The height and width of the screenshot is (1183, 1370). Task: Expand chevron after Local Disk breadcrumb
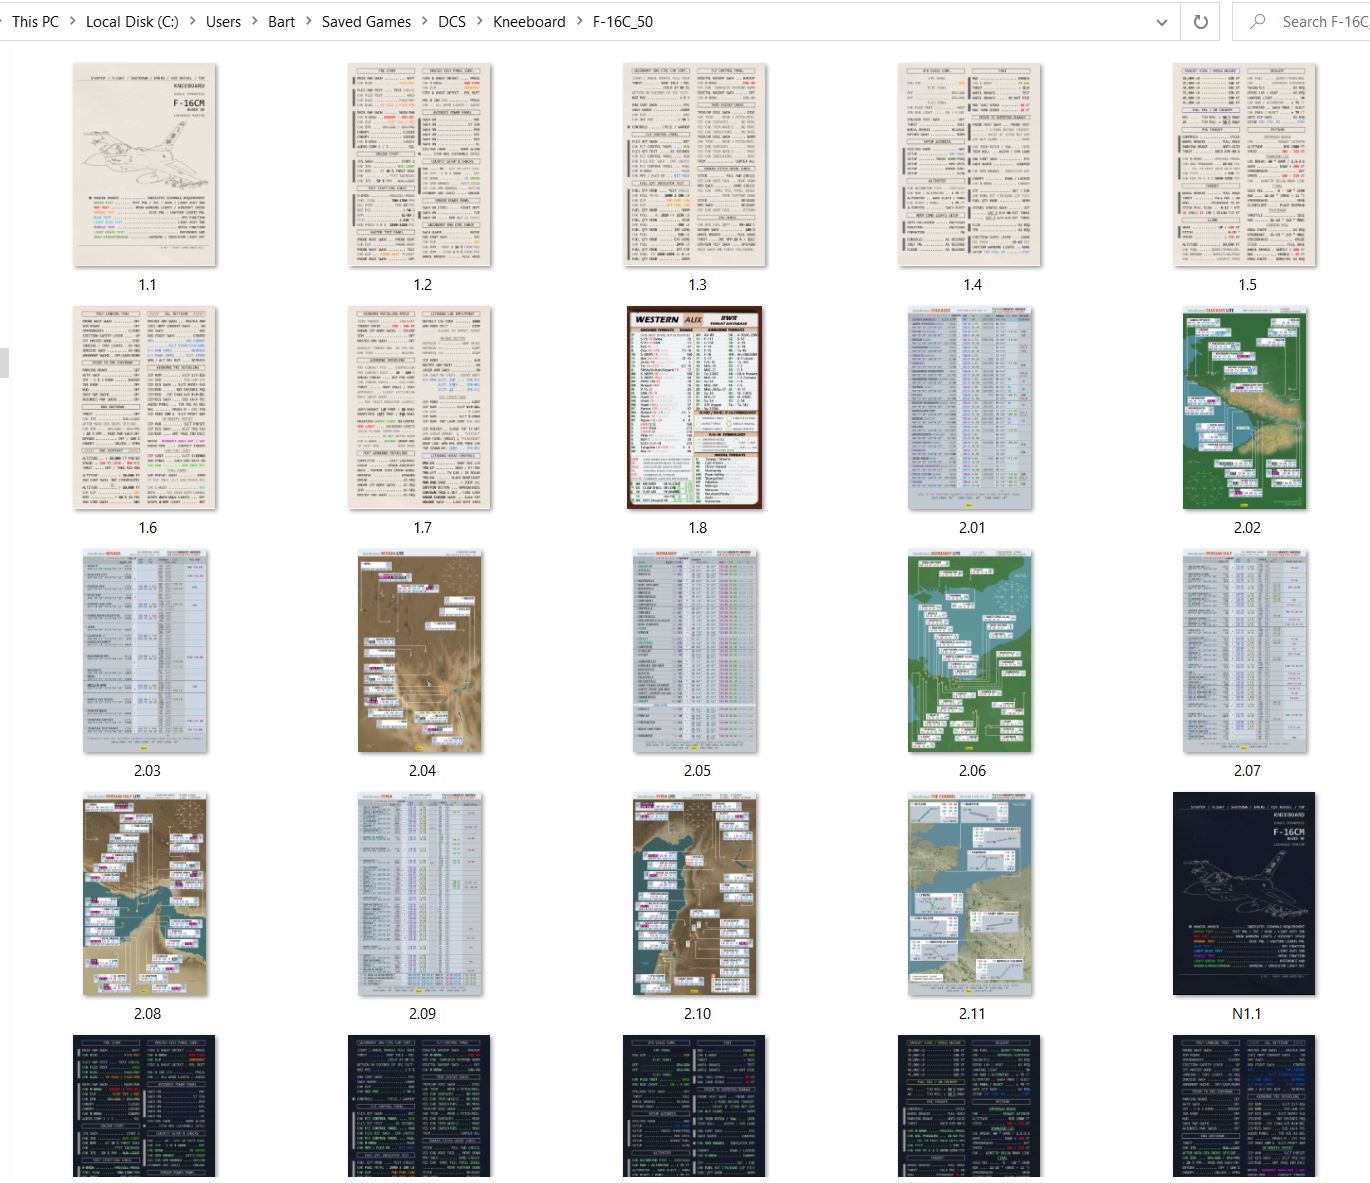click(x=192, y=21)
